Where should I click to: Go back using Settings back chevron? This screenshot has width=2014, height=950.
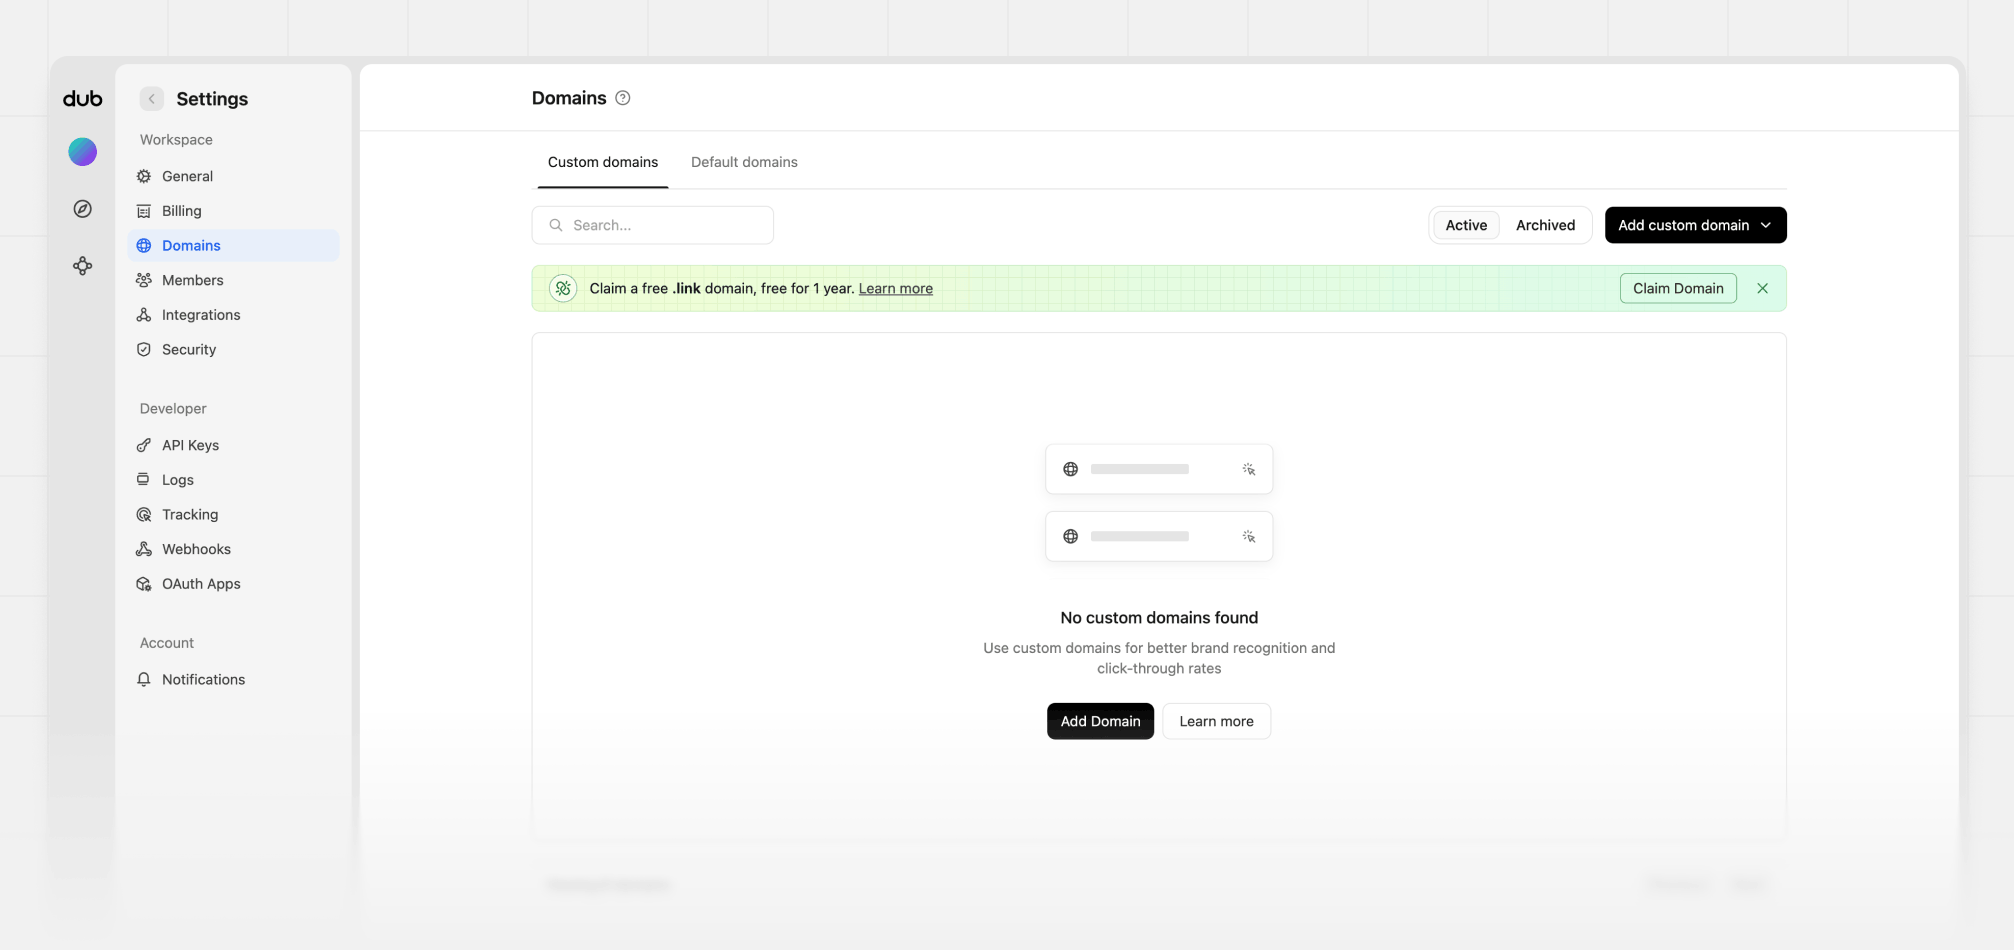pos(151,98)
